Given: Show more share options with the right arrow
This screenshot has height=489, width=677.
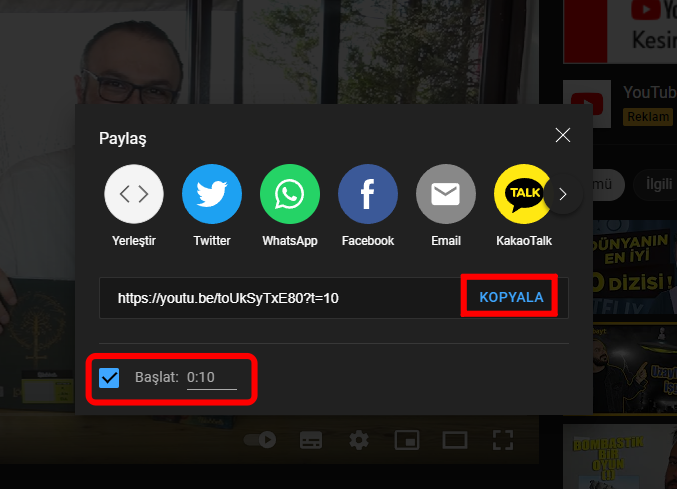Looking at the screenshot, I should tap(564, 194).
